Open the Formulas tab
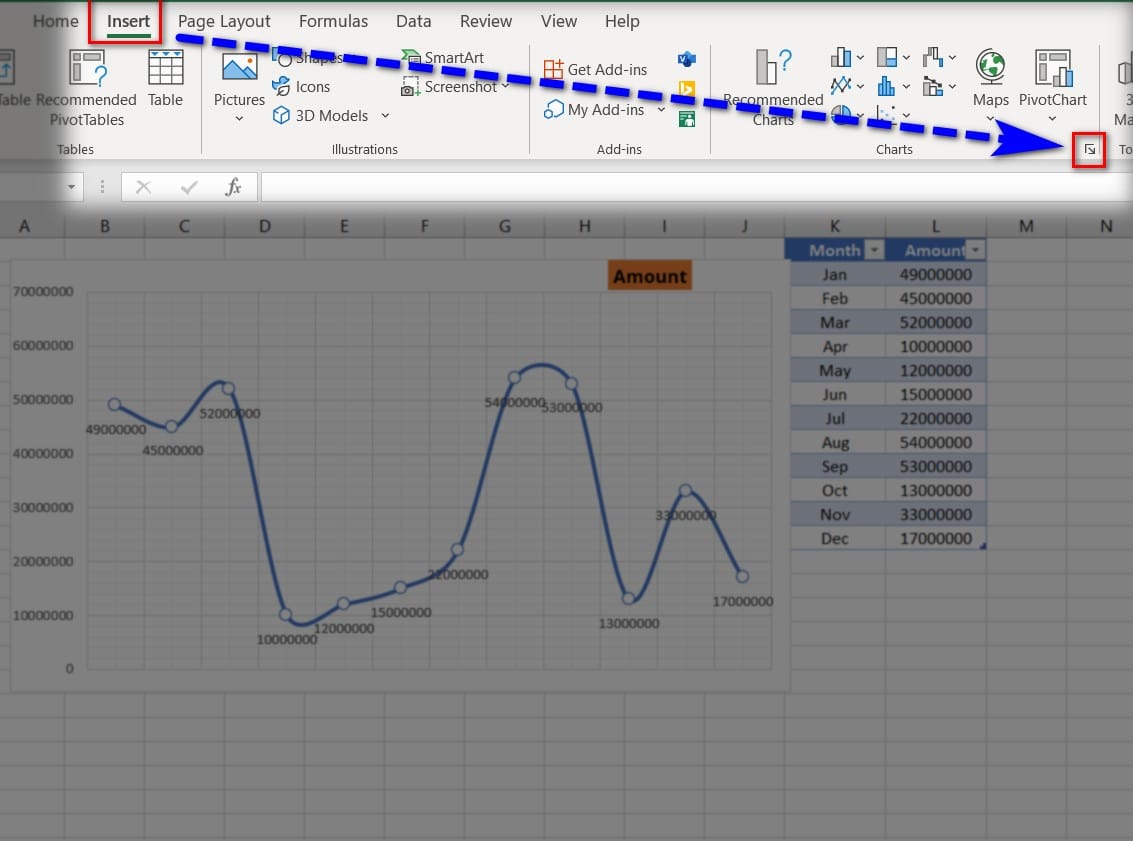 (x=333, y=21)
